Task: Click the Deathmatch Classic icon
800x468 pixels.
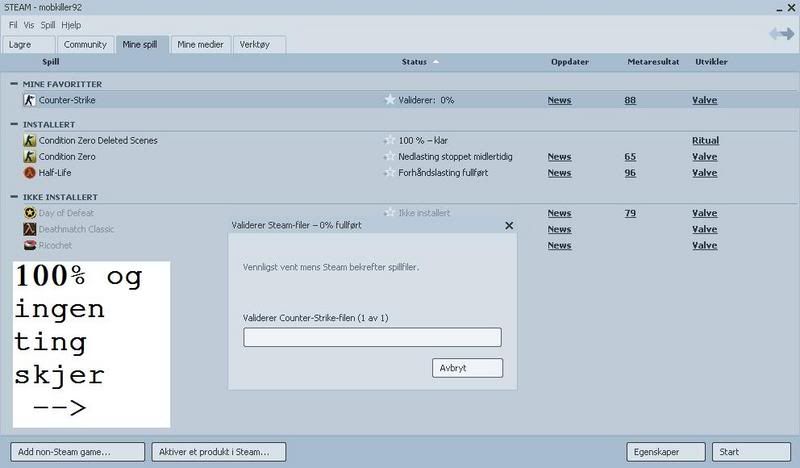Action: pyautogui.click(x=29, y=229)
